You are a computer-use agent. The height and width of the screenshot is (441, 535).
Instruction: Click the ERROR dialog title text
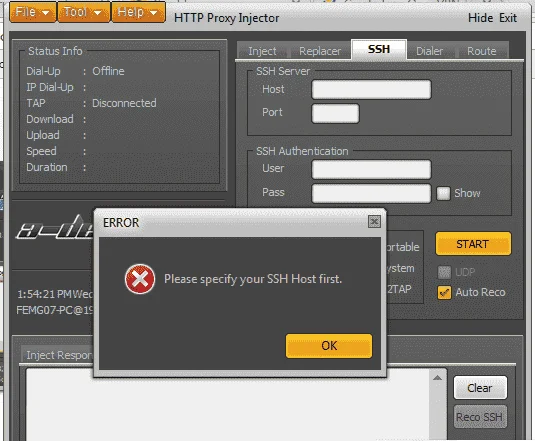coord(121,223)
